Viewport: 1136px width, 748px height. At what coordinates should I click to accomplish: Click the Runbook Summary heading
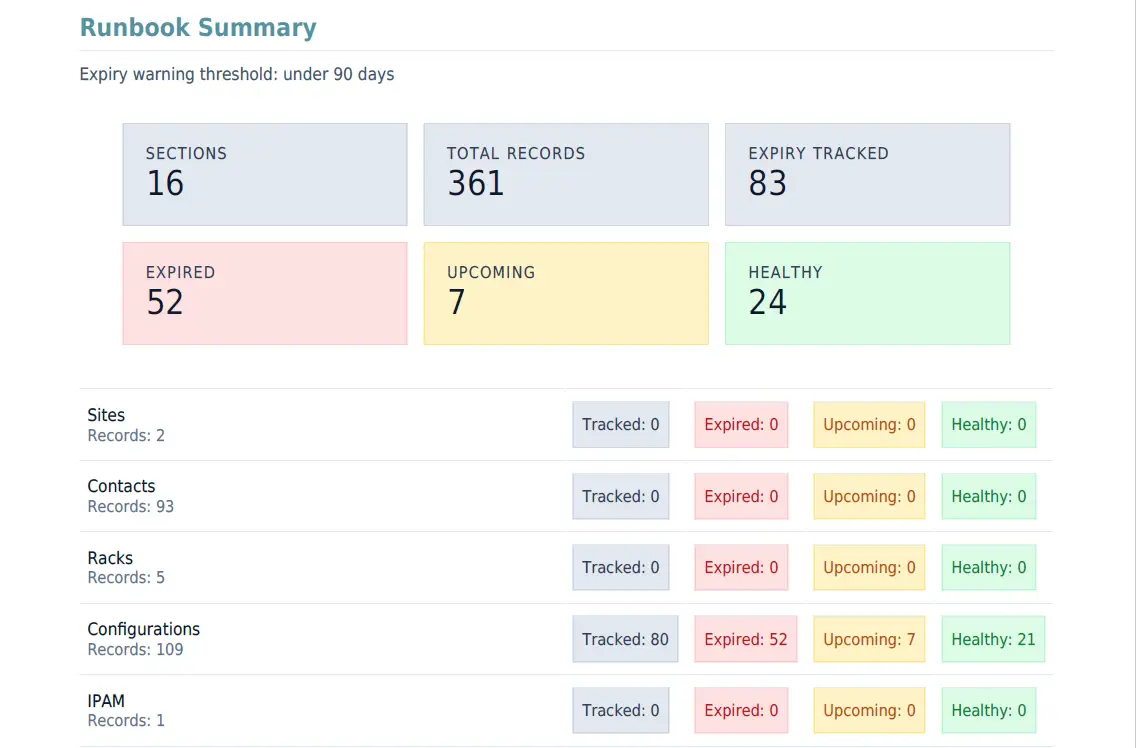[x=198, y=27]
